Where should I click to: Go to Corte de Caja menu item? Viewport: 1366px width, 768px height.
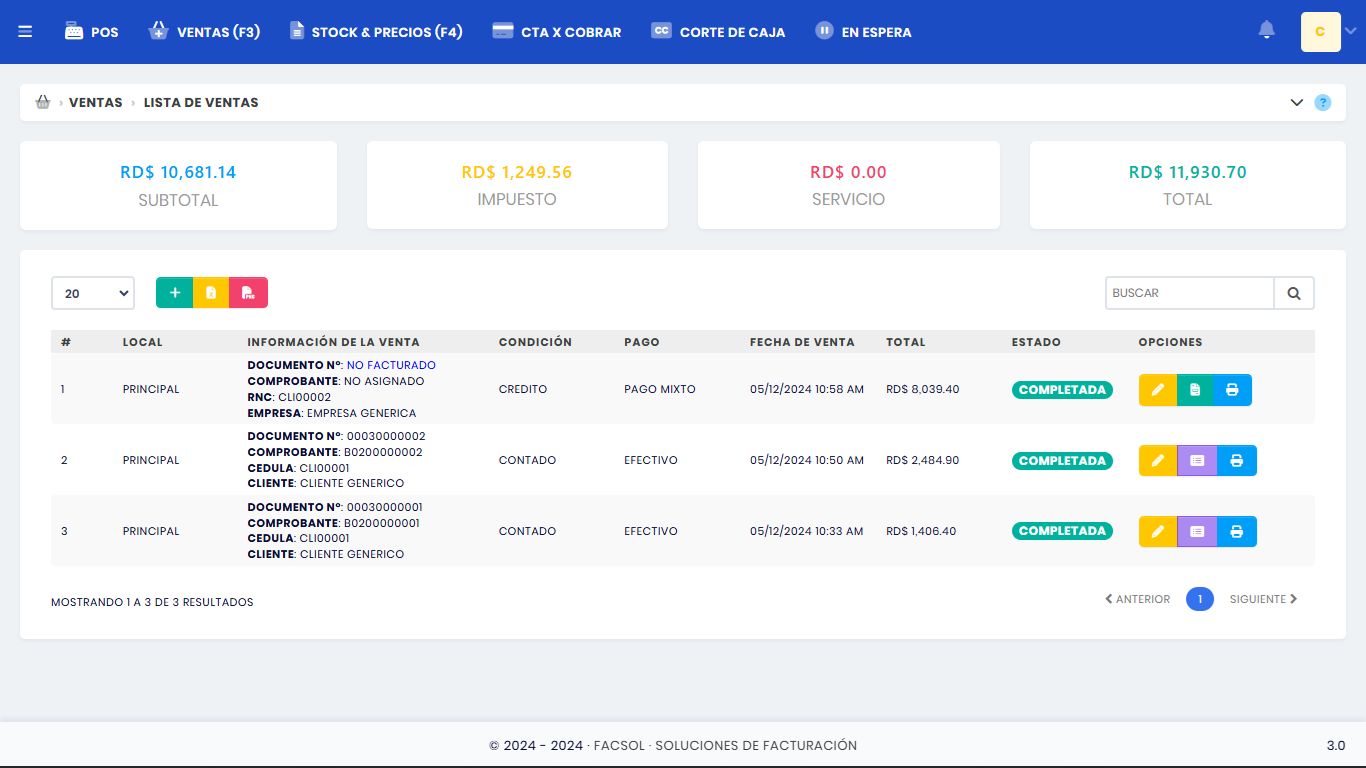pyautogui.click(x=718, y=32)
